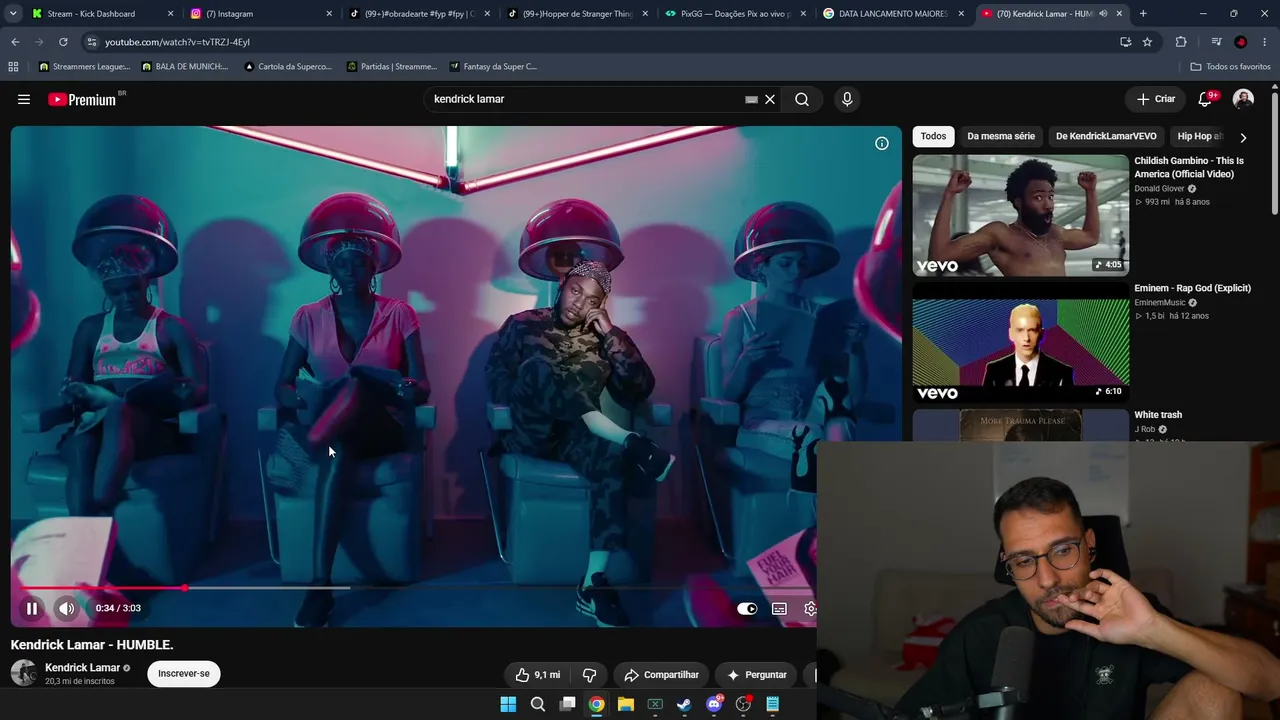Open the Chrome apps grid shortcut

pyautogui.click(x=13, y=67)
